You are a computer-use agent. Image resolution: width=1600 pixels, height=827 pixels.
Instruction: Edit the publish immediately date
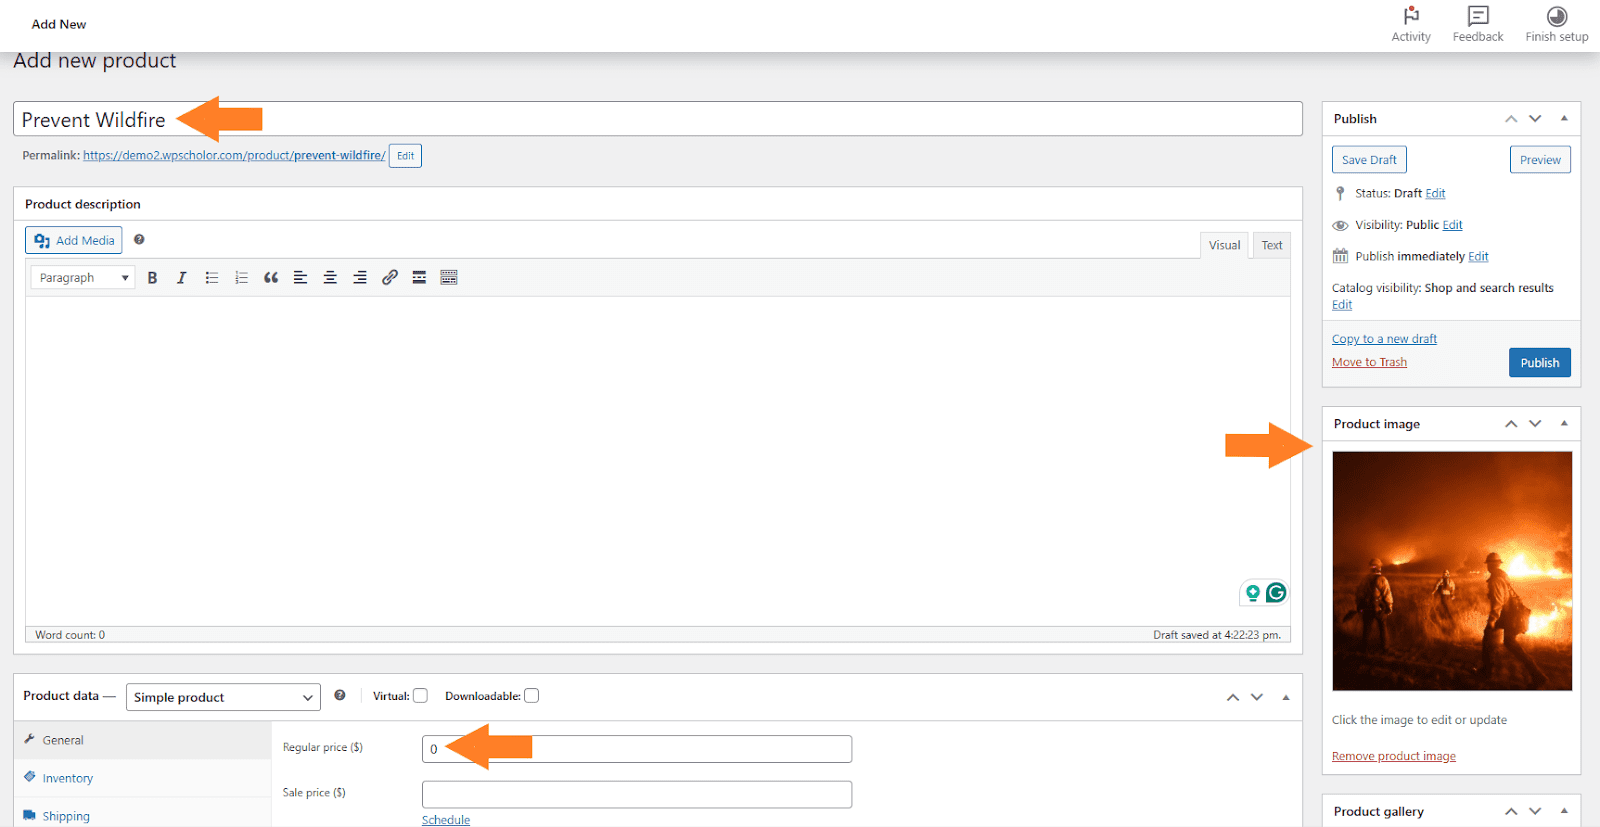point(1478,256)
